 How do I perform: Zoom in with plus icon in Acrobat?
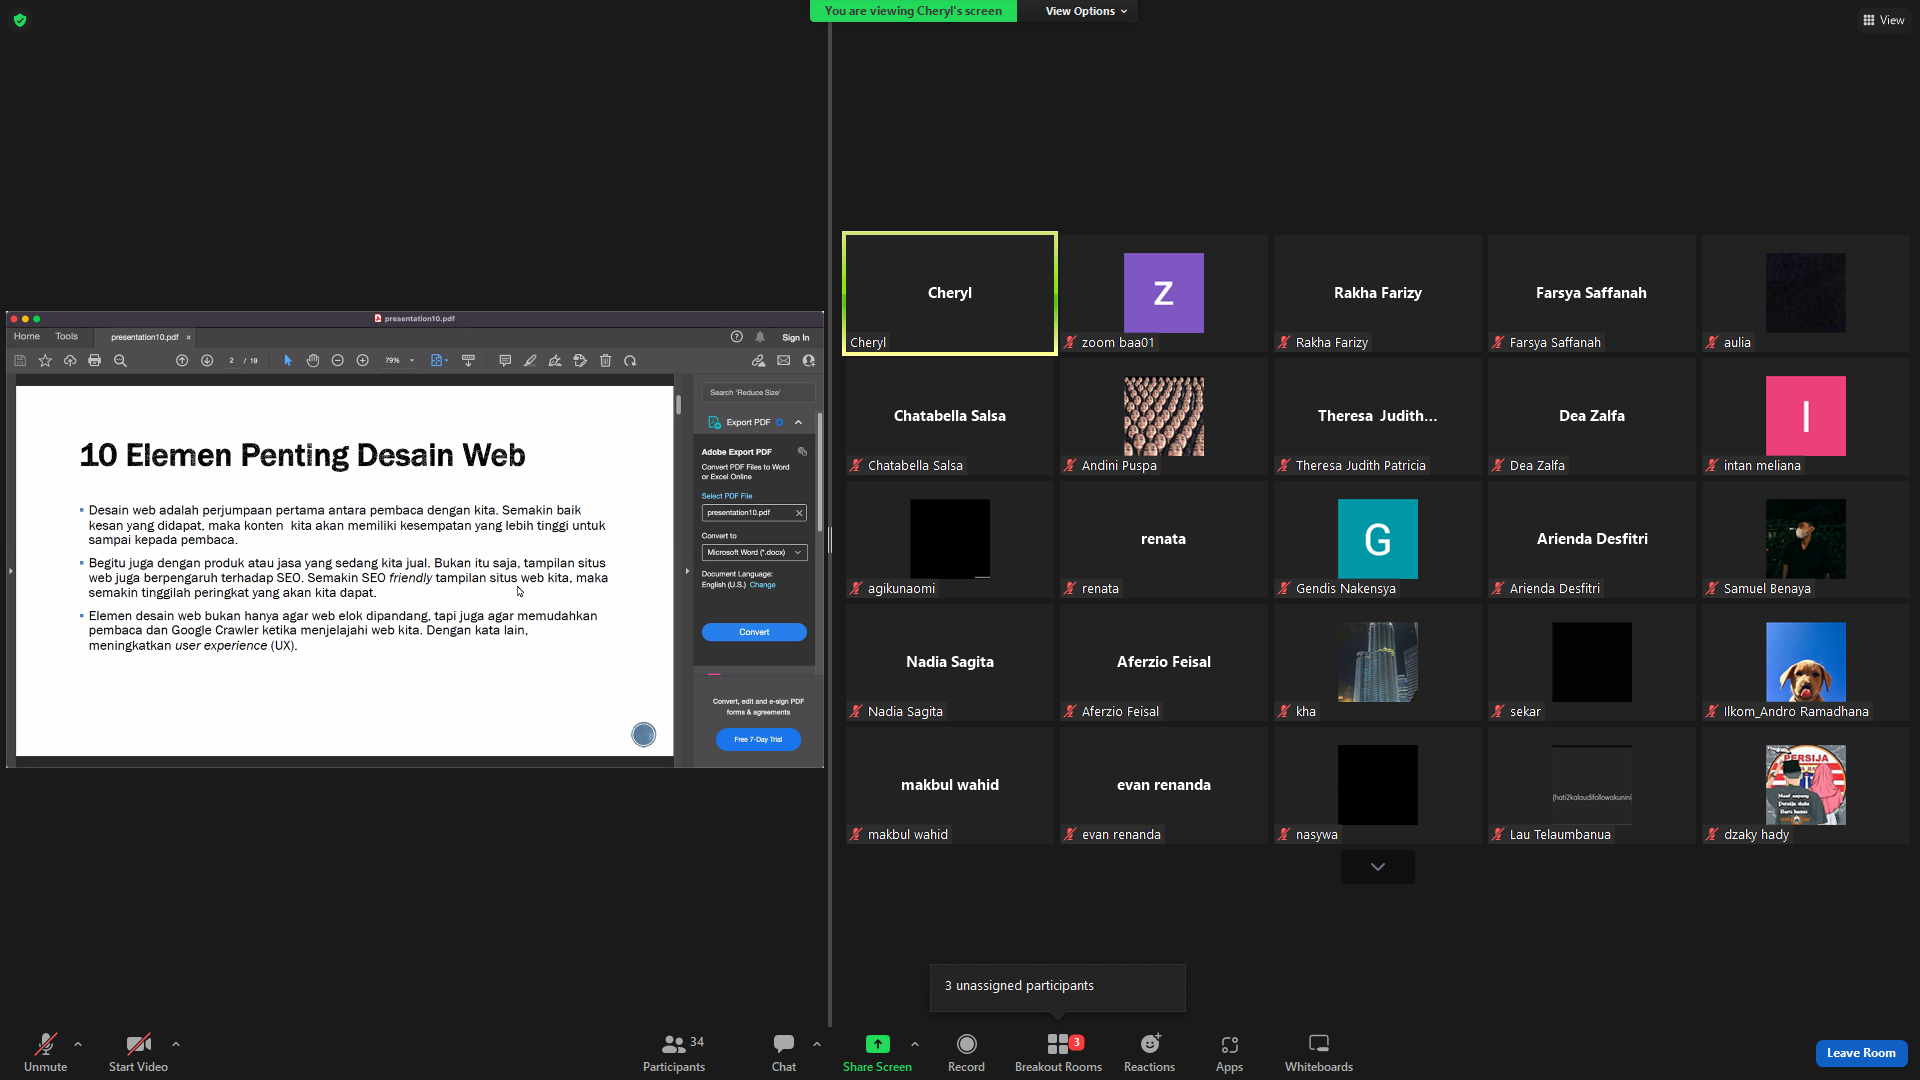[x=363, y=361]
